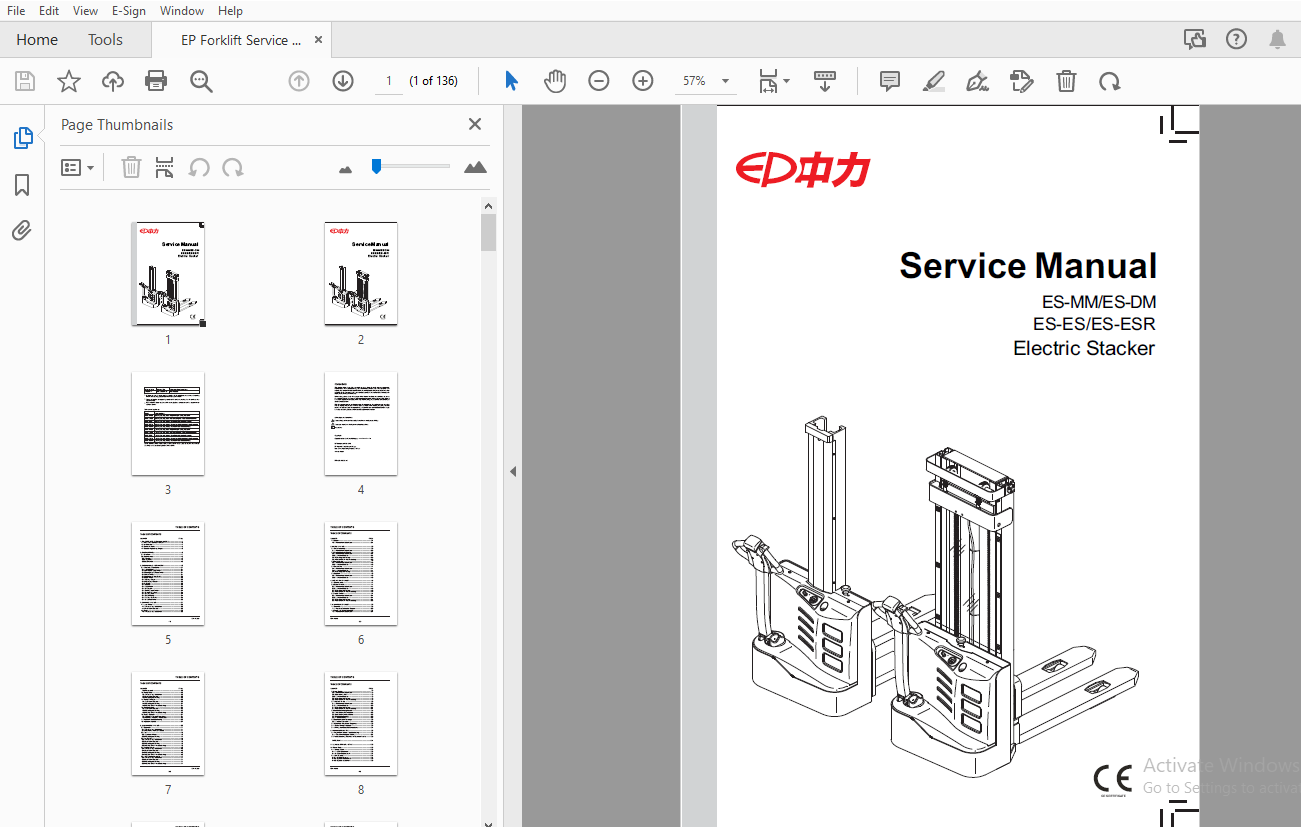The image size is (1301, 827).
Task: Bookmark file with the star icon
Action: [69, 81]
